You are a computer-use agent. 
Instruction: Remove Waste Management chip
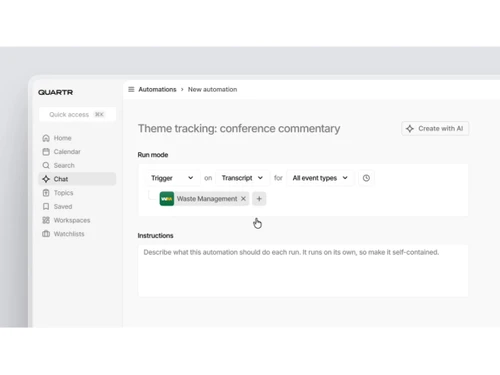click(x=244, y=199)
